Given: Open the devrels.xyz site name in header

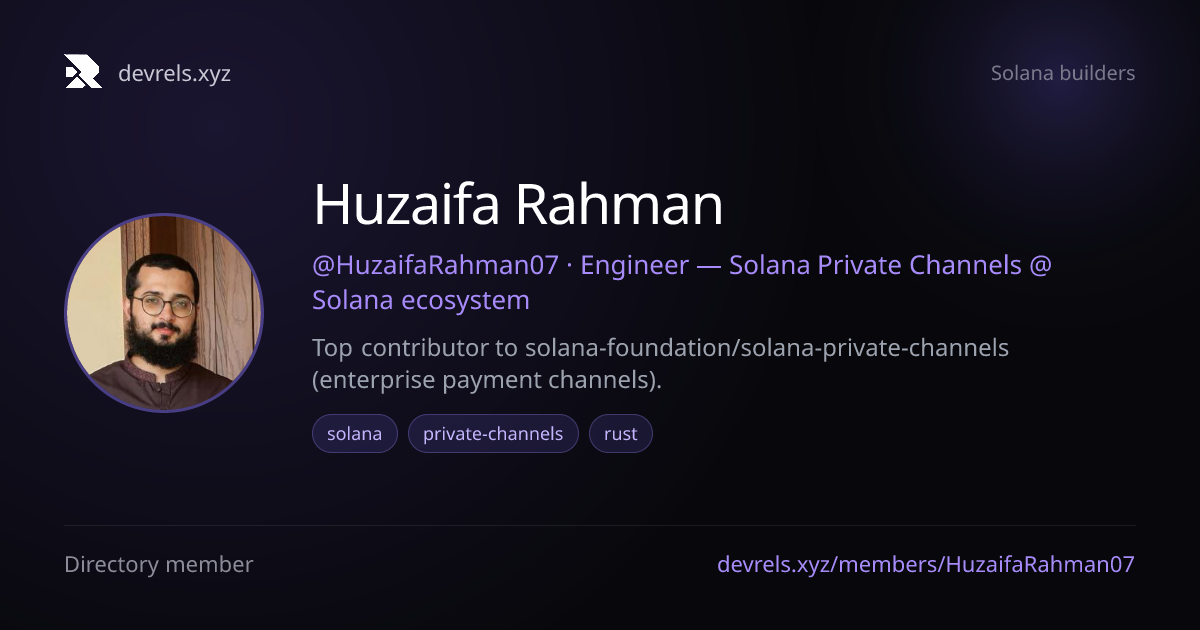Looking at the screenshot, I should tap(174, 73).
